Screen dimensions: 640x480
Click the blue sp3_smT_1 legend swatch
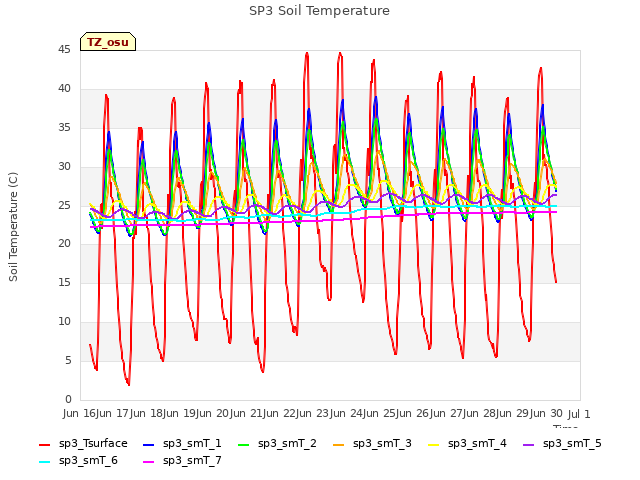click(149, 444)
